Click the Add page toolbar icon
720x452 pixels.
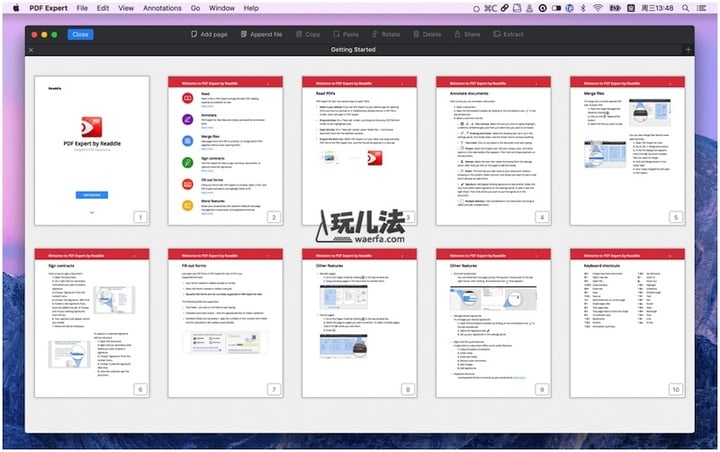(x=194, y=34)
